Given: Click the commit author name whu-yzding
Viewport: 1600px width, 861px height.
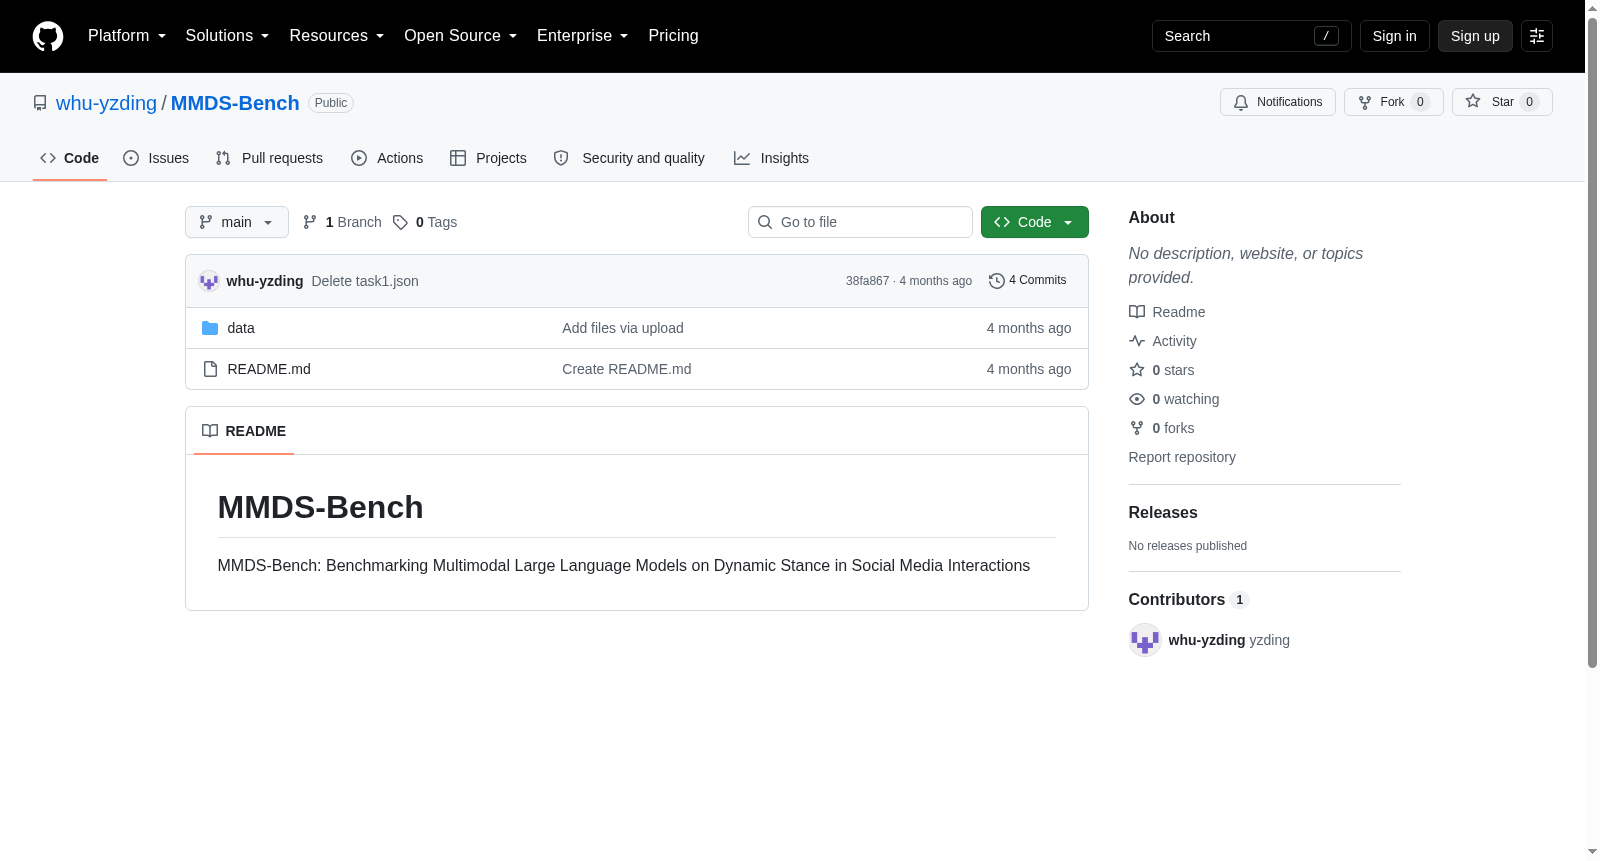Looking at the screenshot, I should (x=265, y=281).
